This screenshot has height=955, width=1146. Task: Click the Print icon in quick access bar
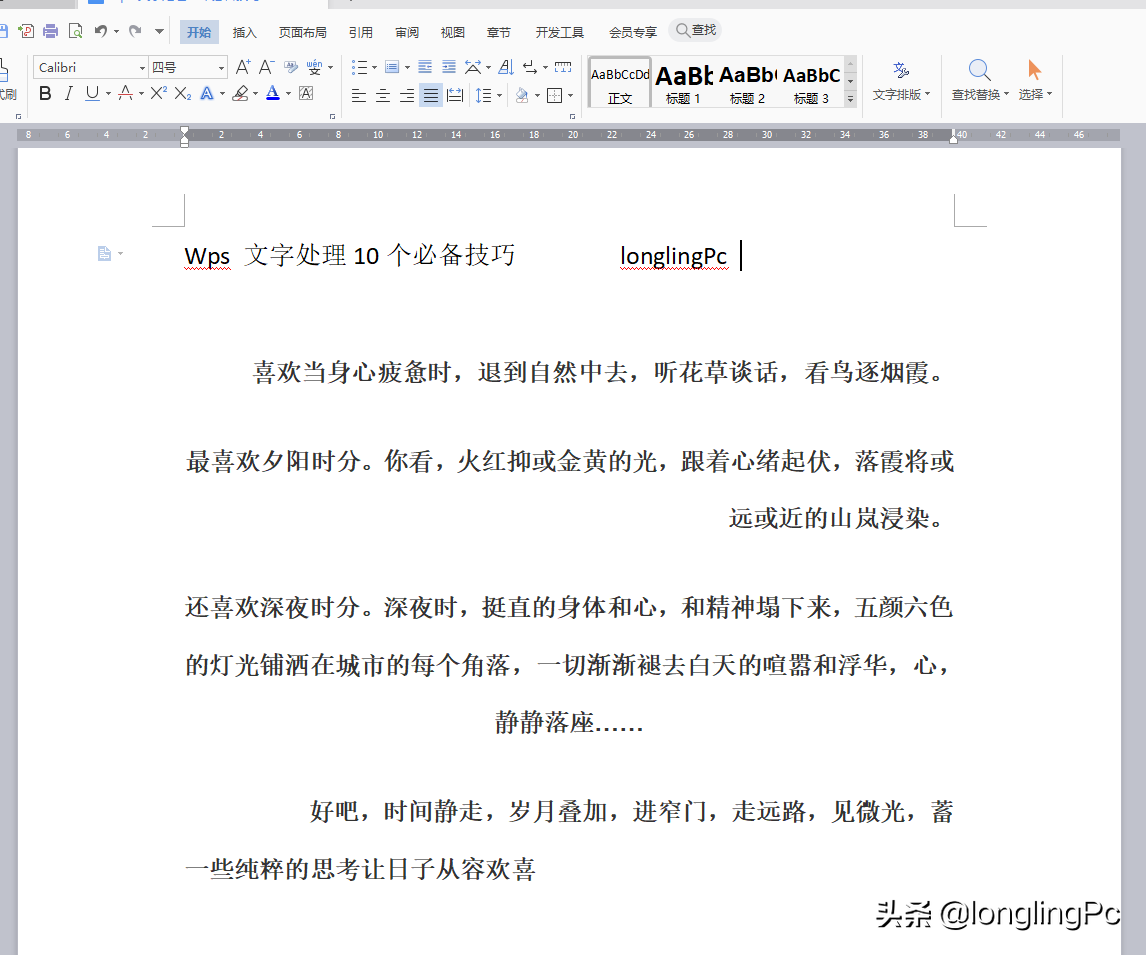(50, 31)
